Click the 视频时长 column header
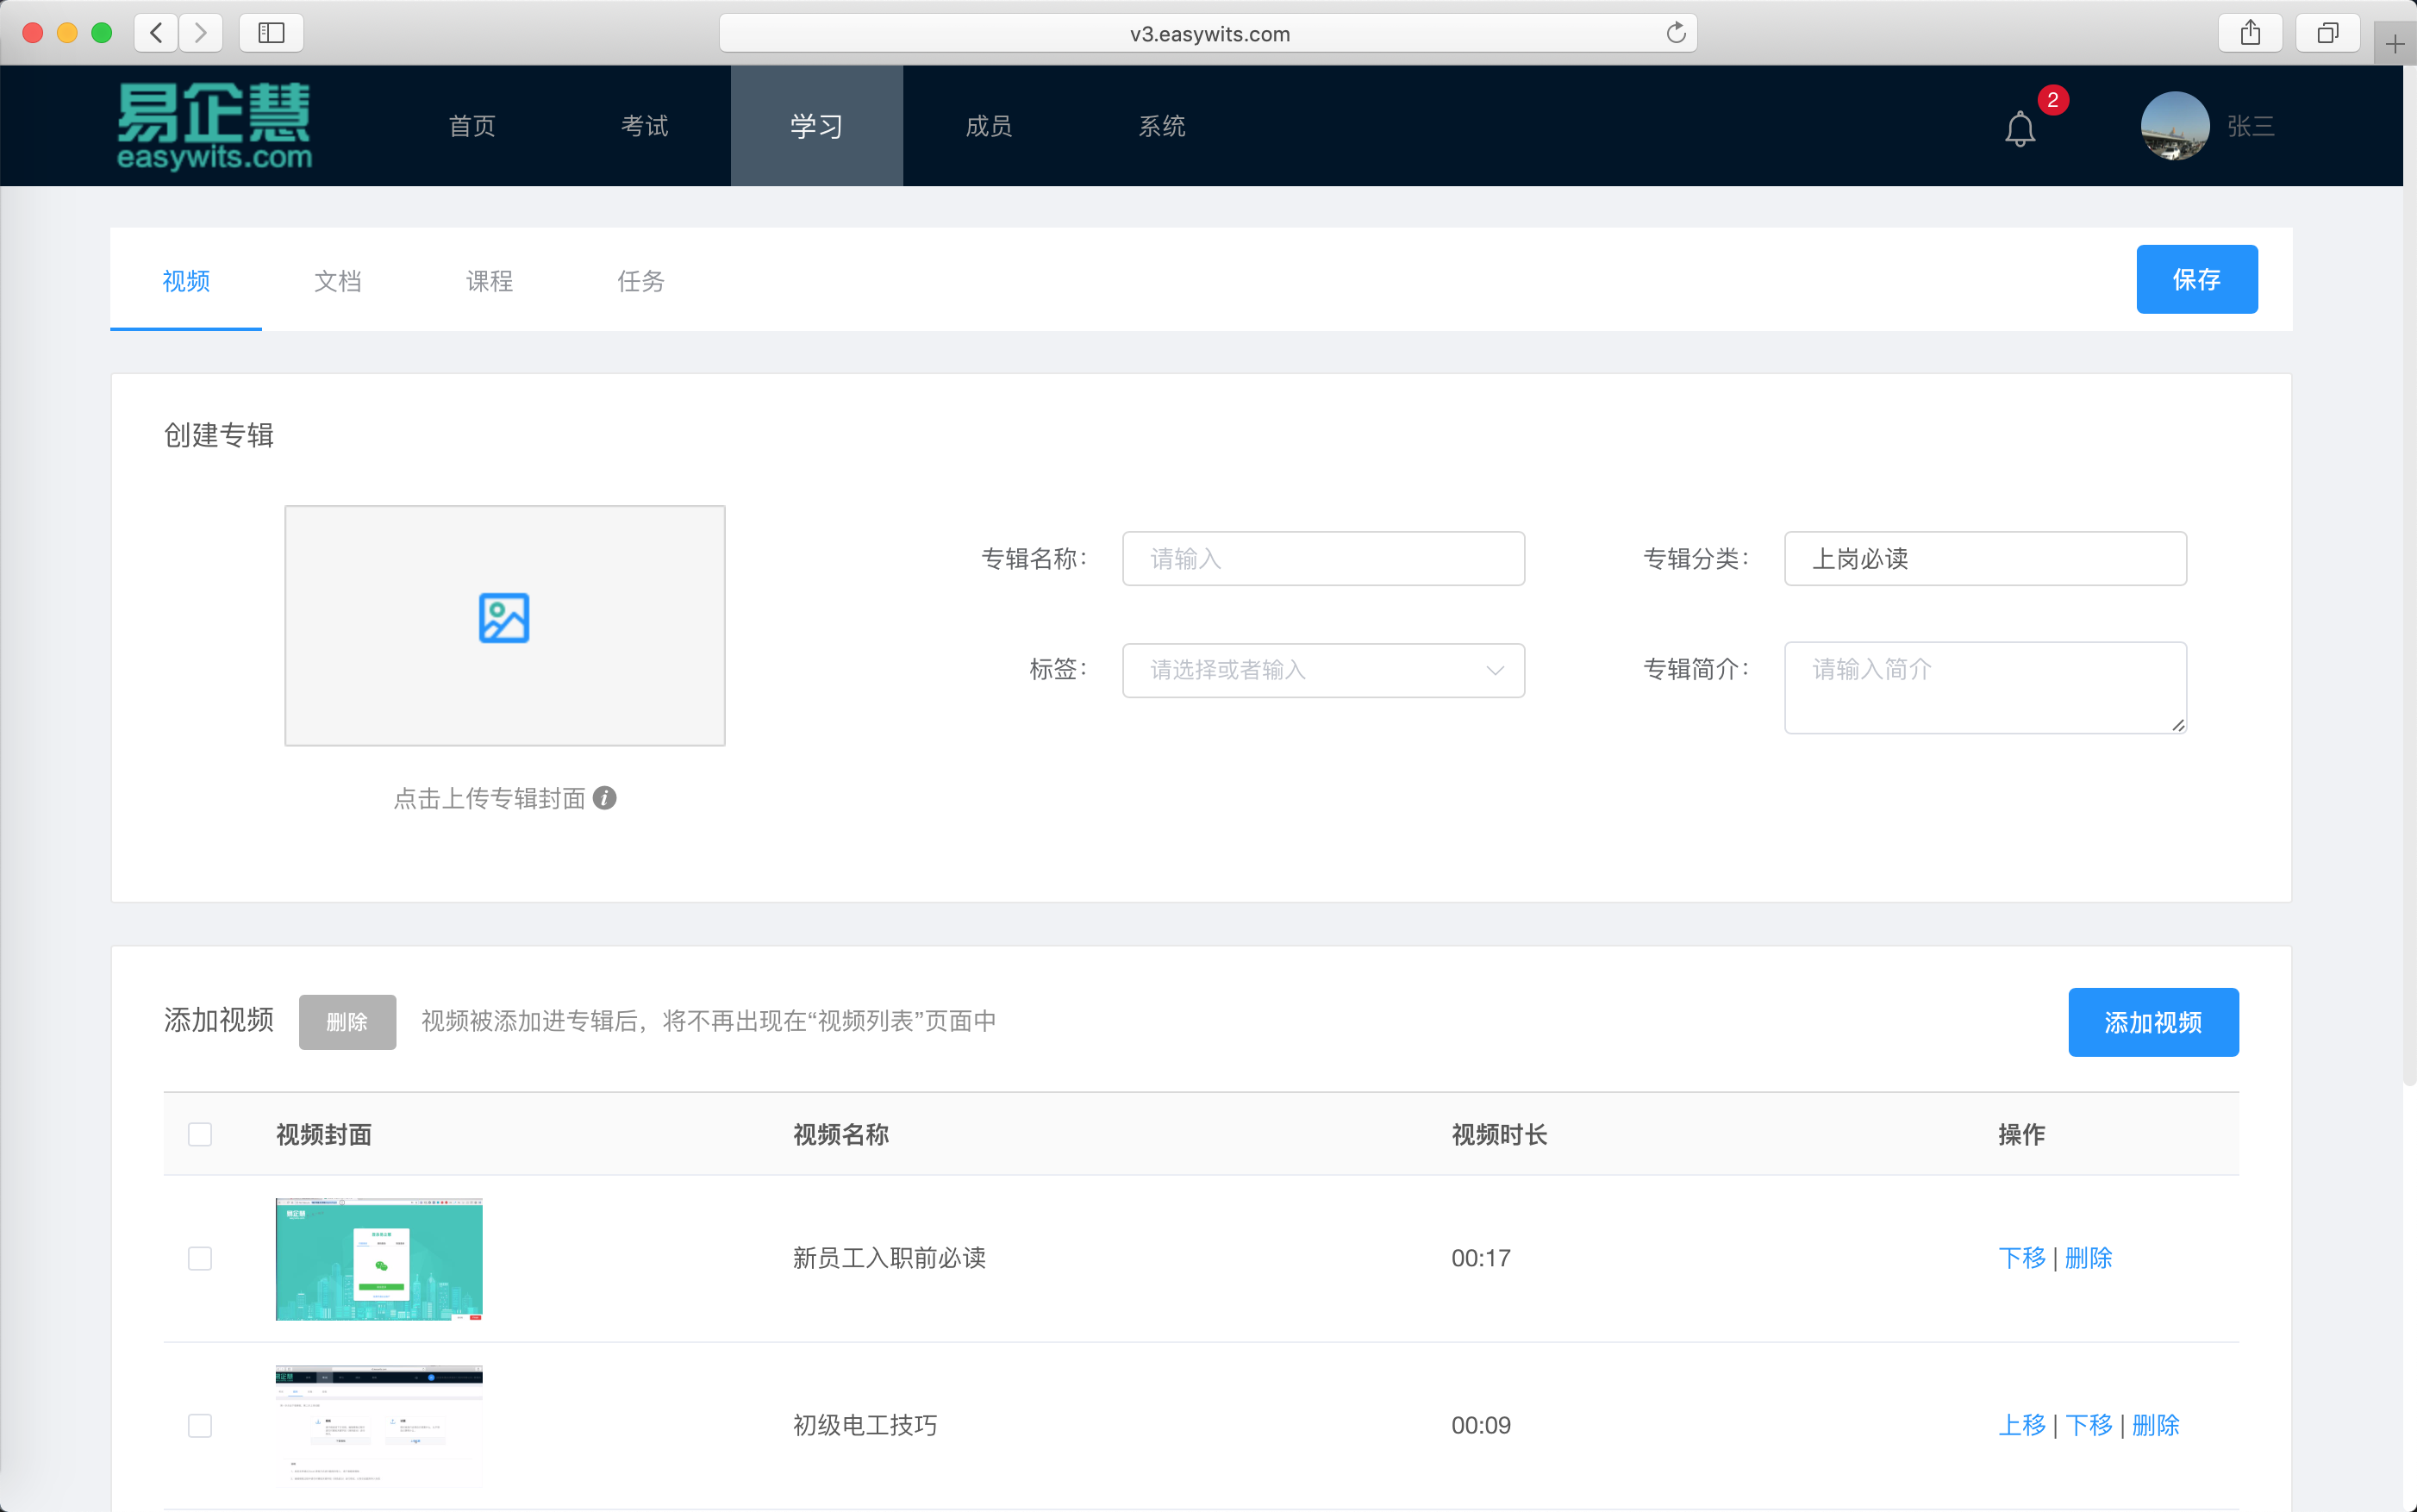The image size is (2417, 1512). coord(1499,1134)
